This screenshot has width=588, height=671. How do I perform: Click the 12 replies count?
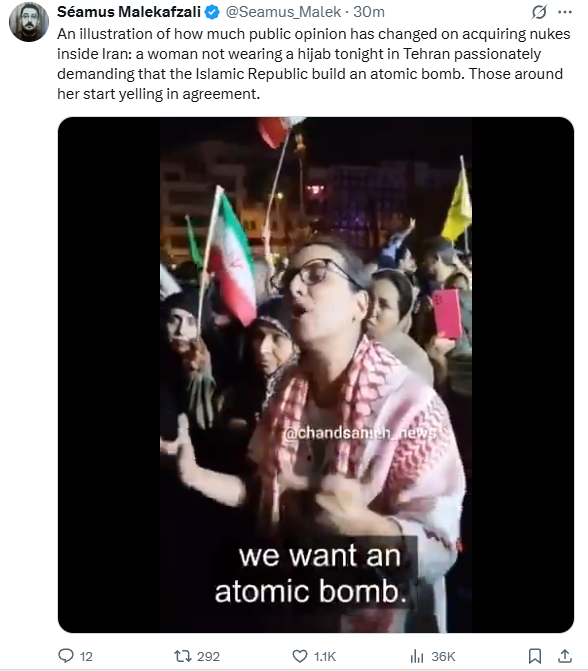[86, 656]
